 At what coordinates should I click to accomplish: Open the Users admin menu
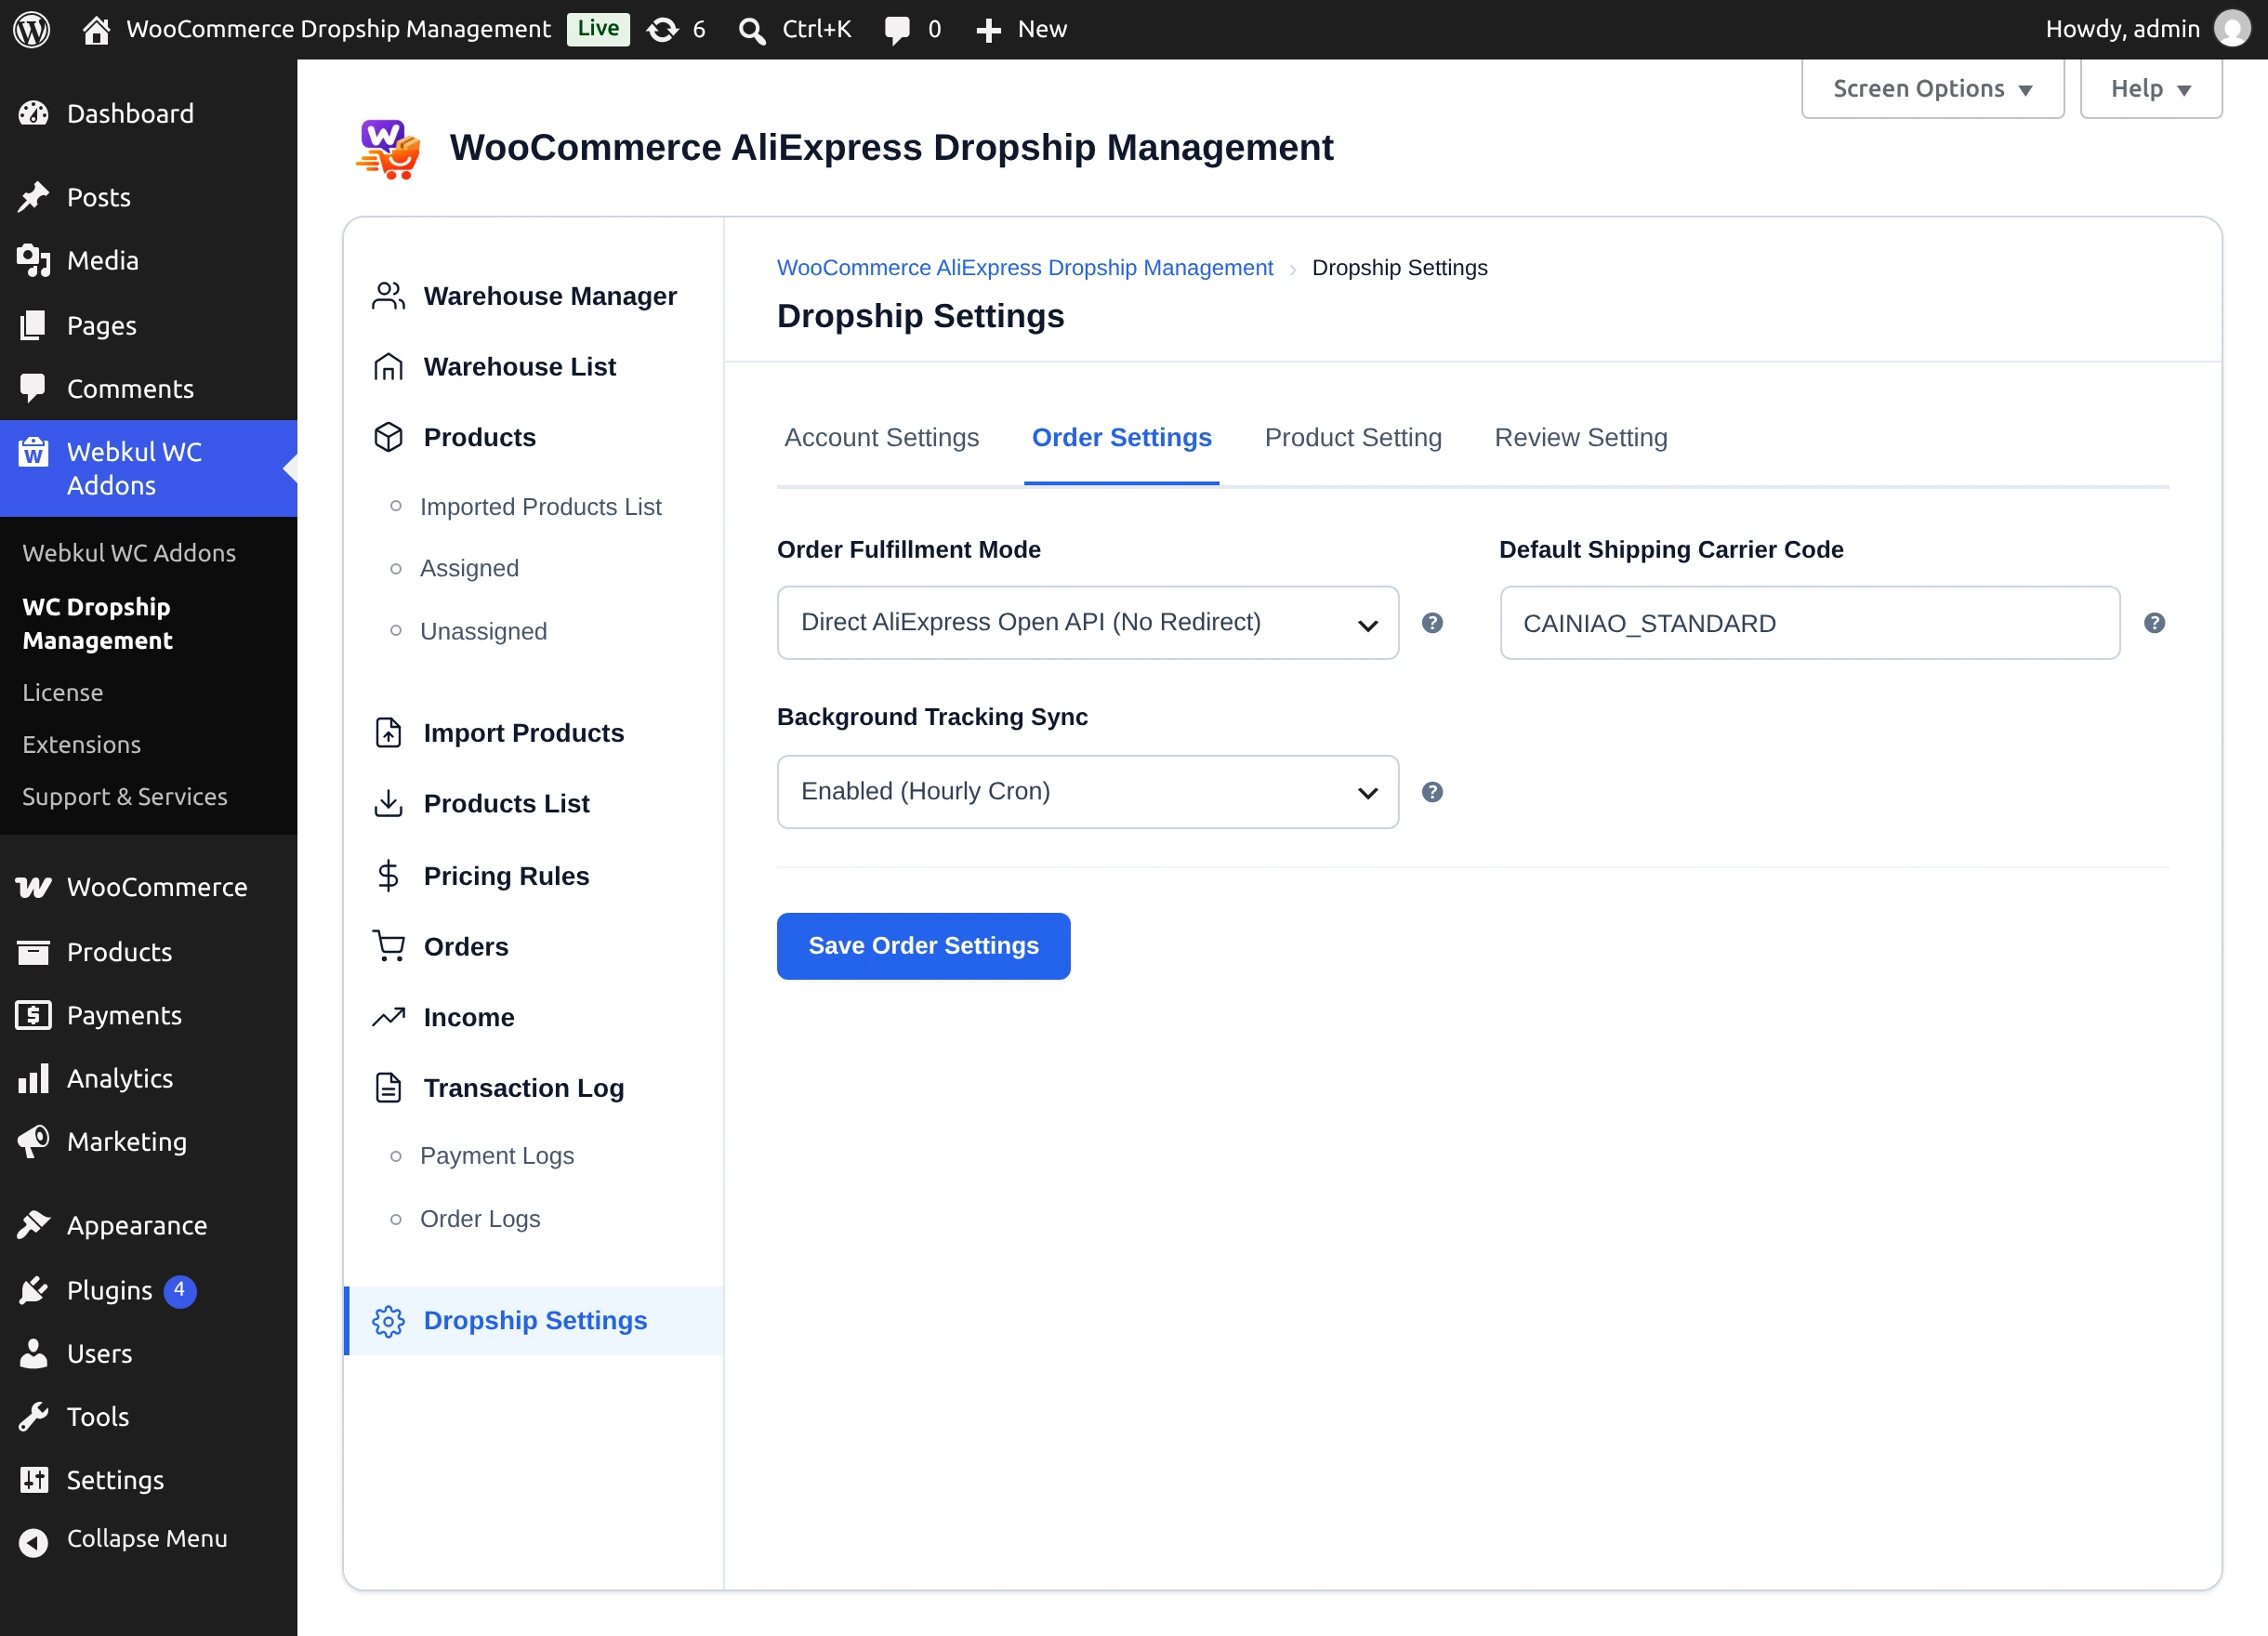(149, 1353)
